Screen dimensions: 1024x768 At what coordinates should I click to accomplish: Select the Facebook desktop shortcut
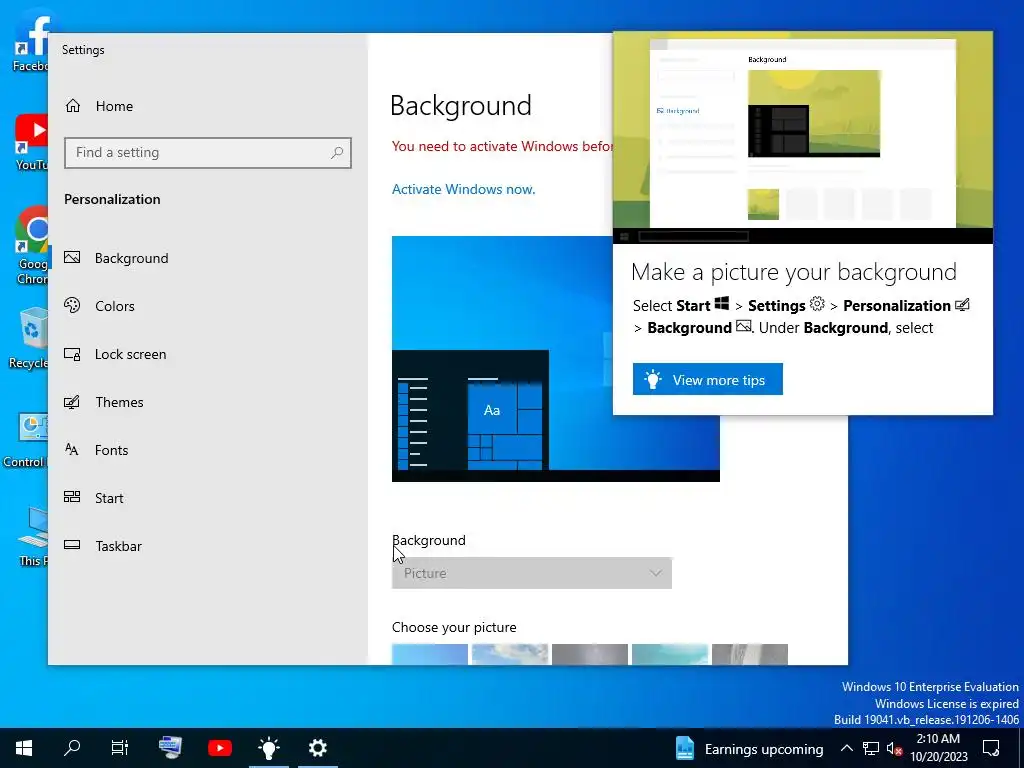coord(31,39)
